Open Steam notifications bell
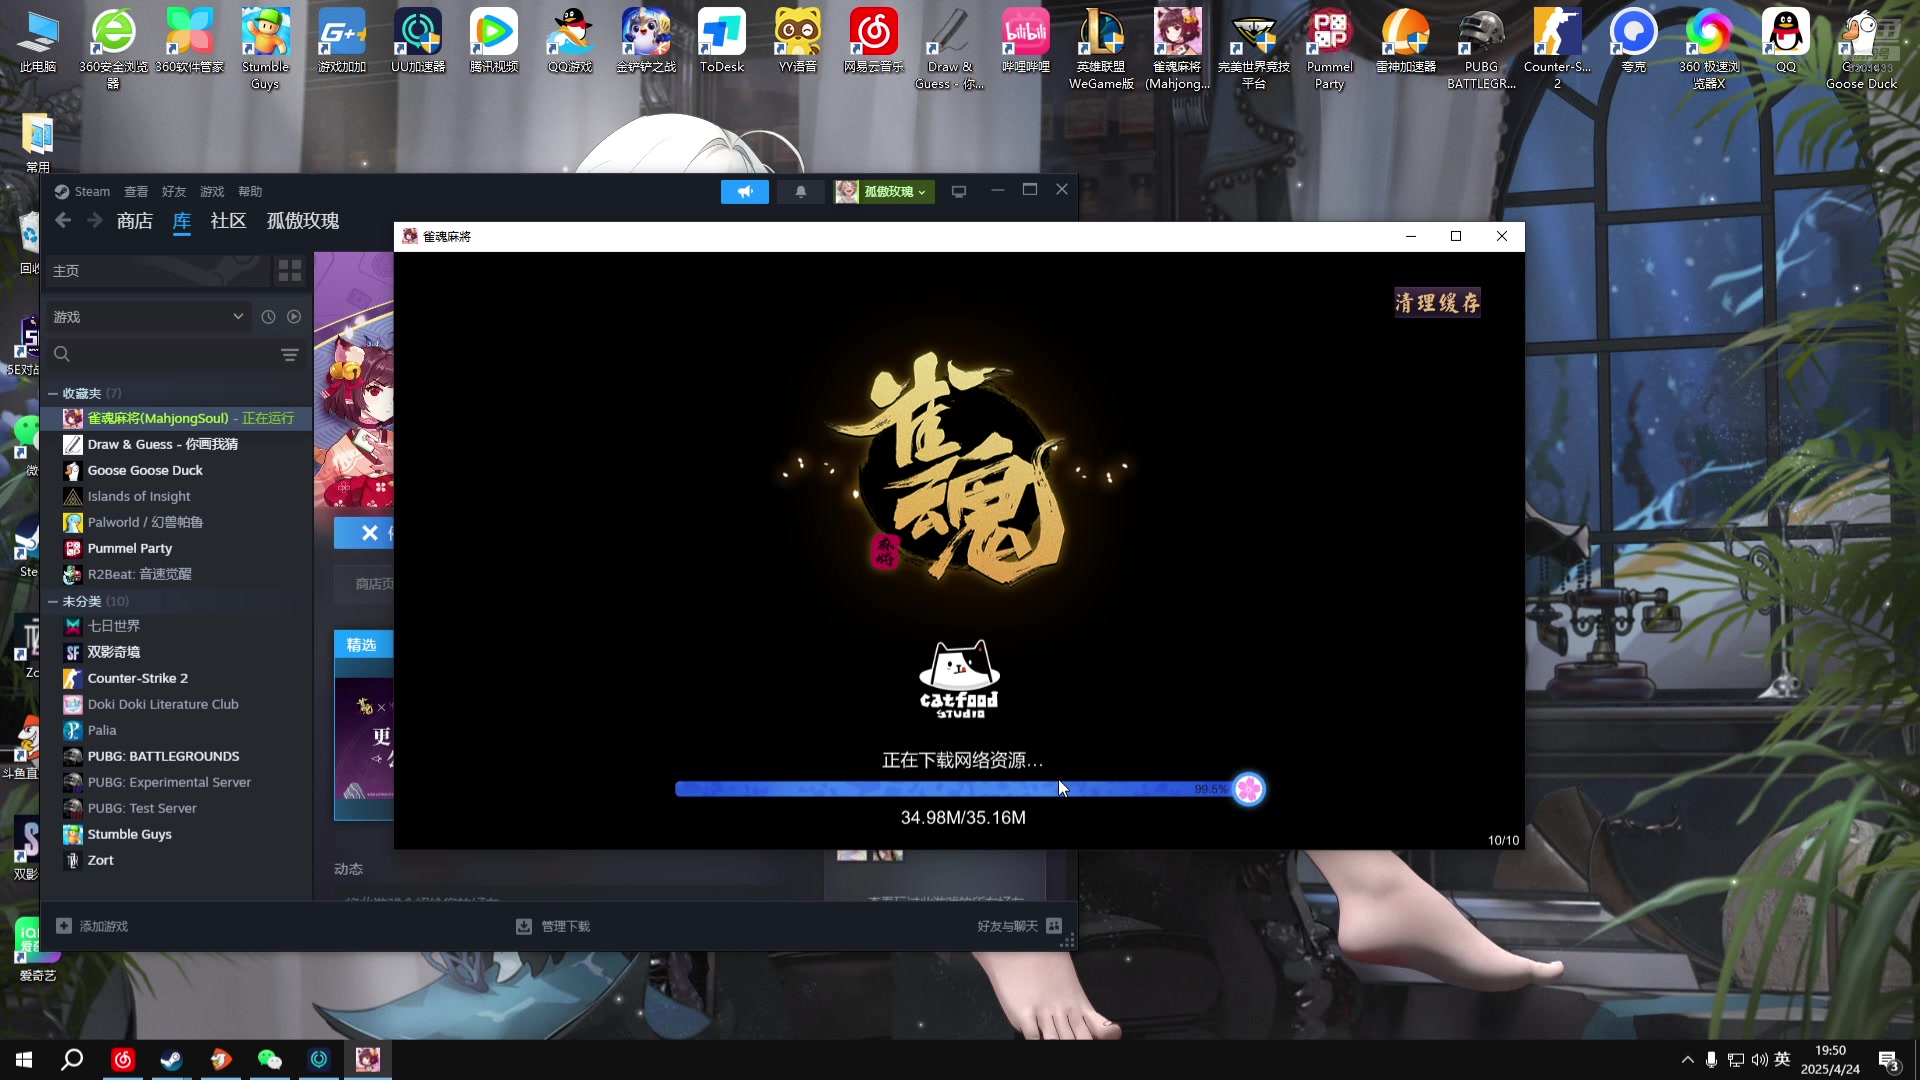The height and width of the screenshot is (1080, 1920). click(800, 192)
